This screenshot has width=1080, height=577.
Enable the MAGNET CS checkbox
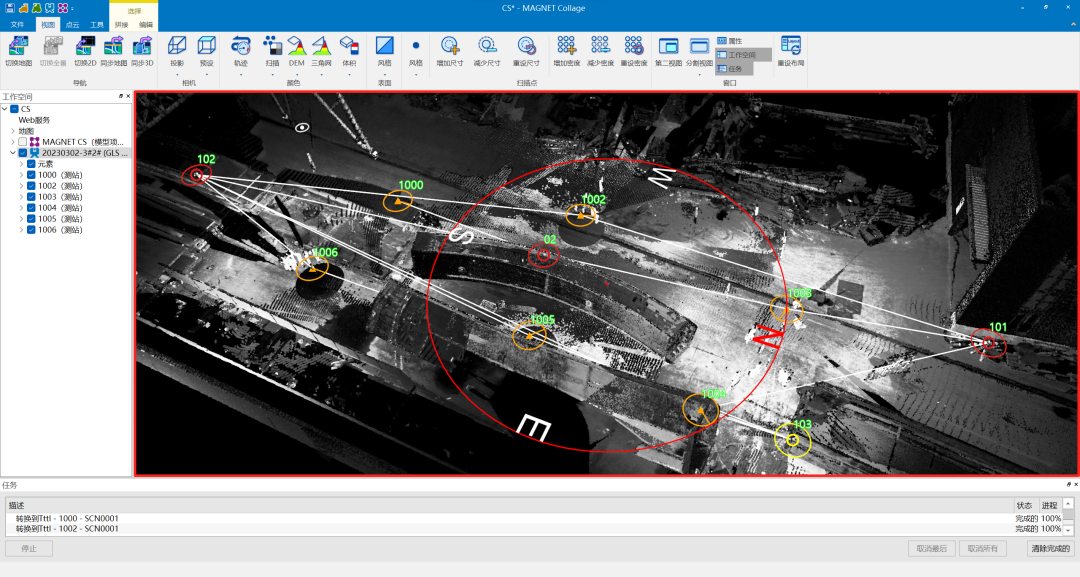23,142
